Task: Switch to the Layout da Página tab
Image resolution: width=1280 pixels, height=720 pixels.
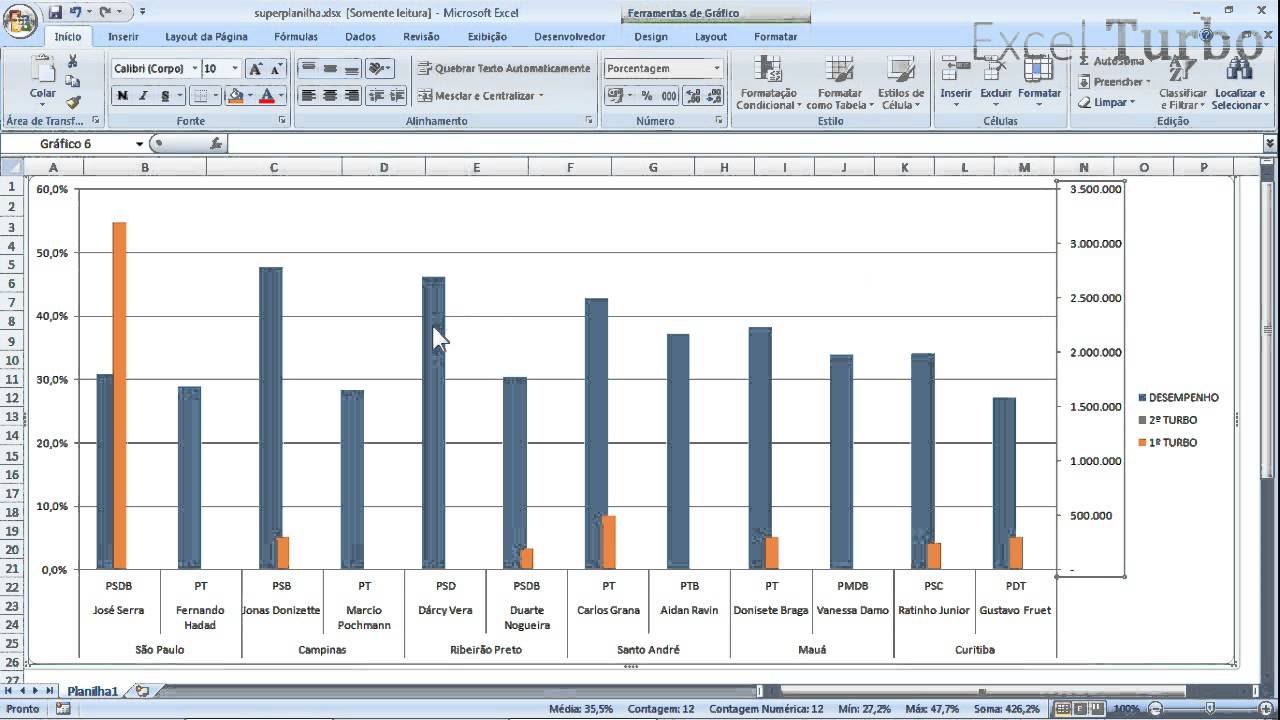Action: click(x=206, y=37)
